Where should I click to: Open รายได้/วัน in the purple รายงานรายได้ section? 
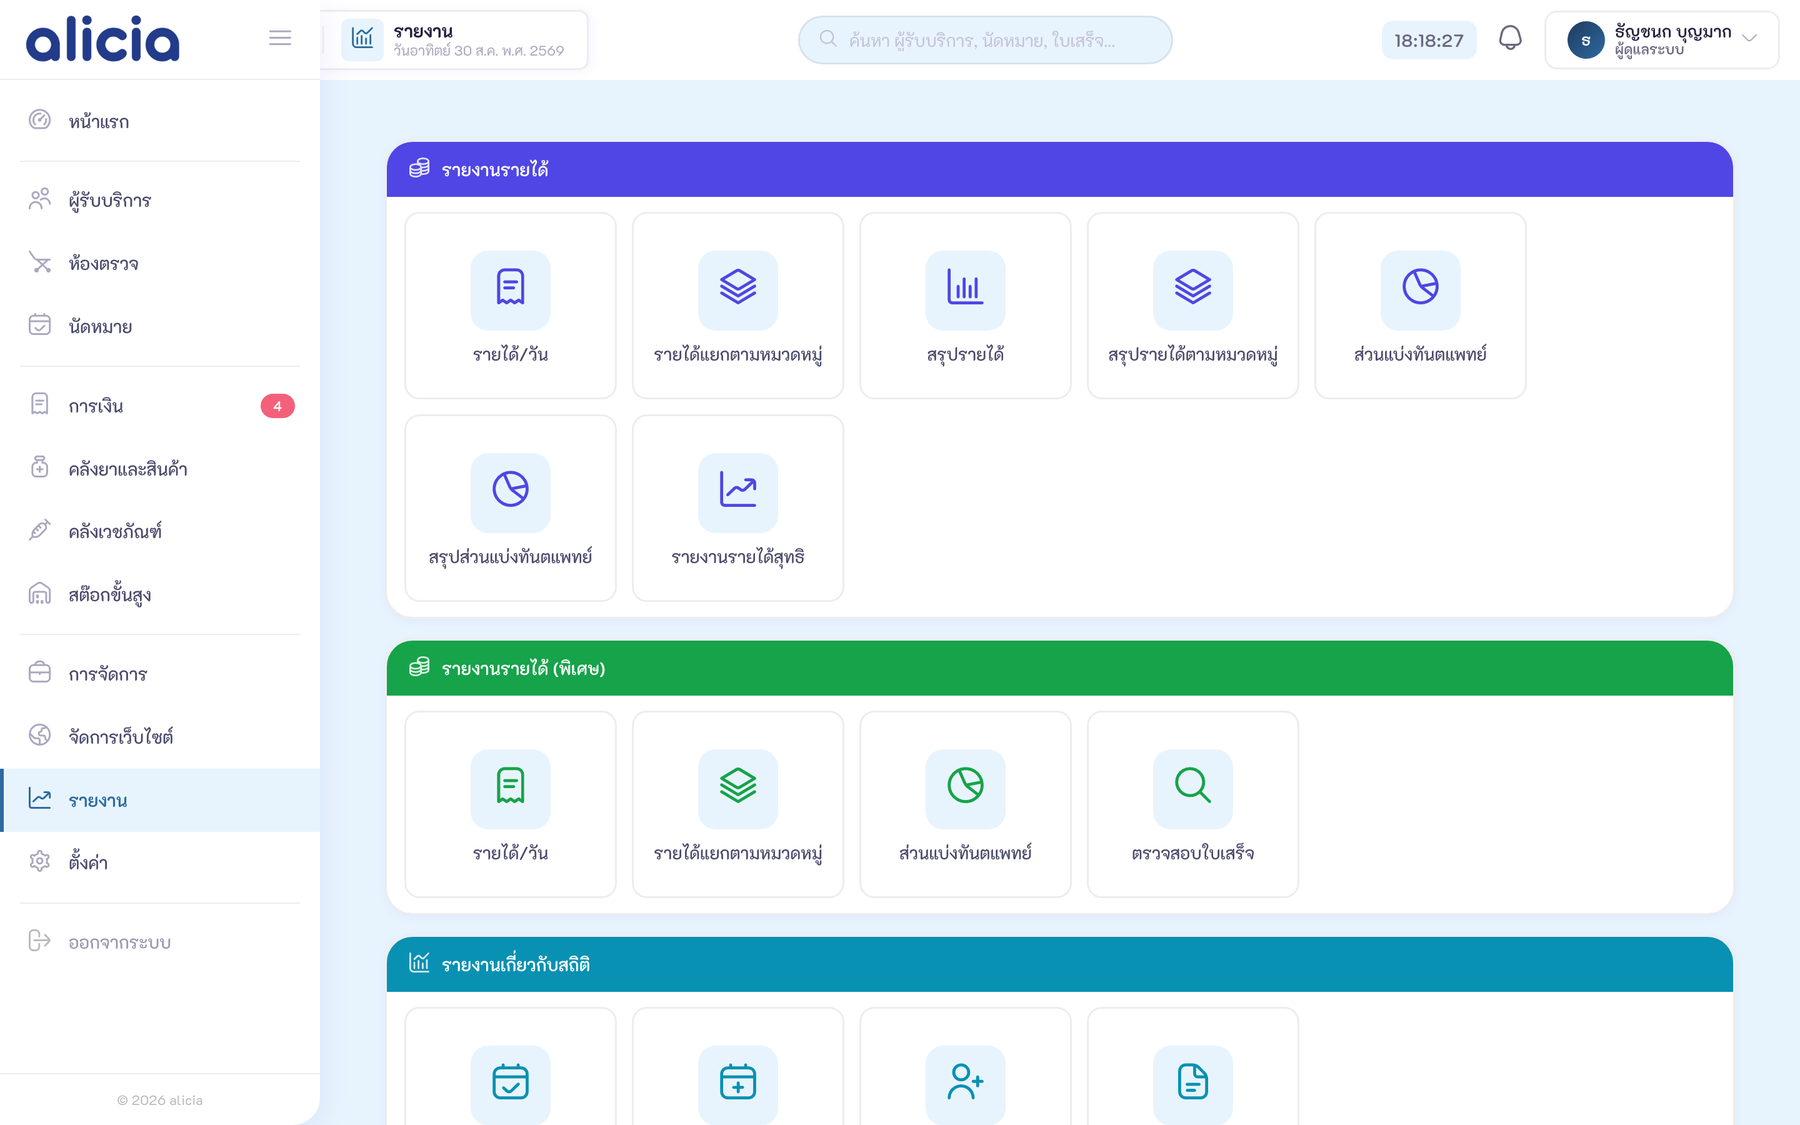510,305
